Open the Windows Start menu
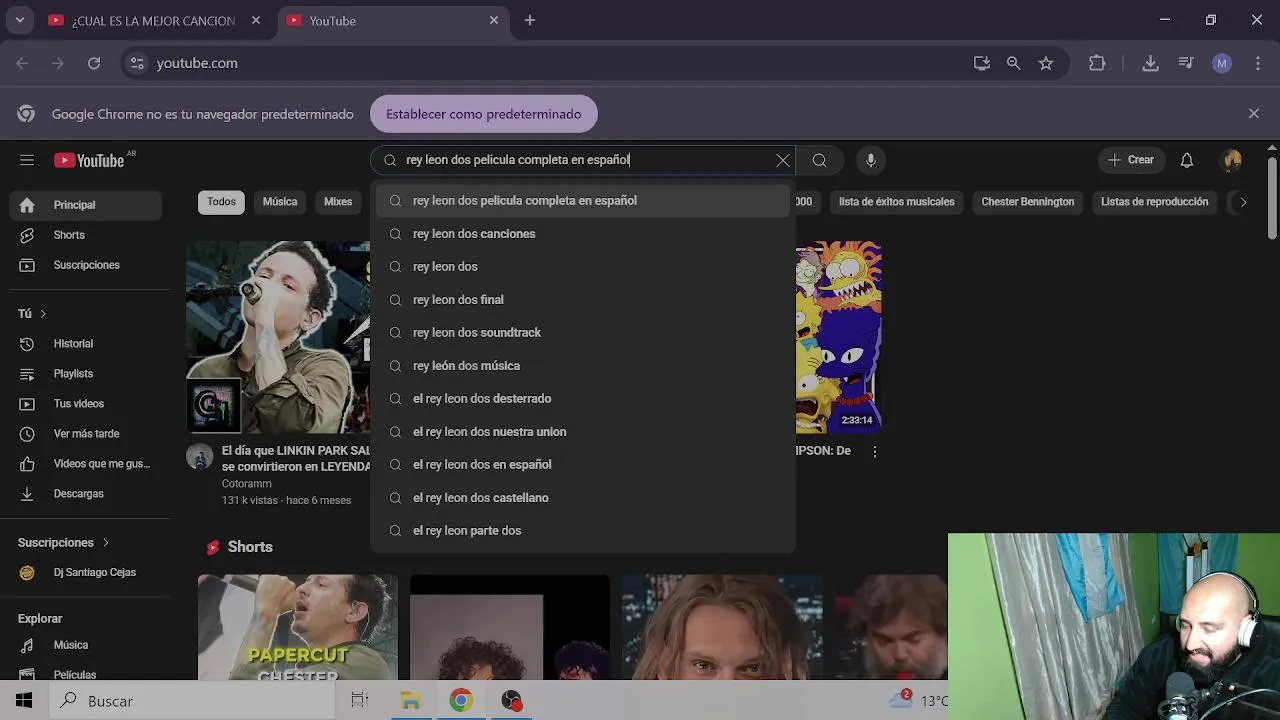Viewport: 1280px width, 720px height. pos(24,701)
